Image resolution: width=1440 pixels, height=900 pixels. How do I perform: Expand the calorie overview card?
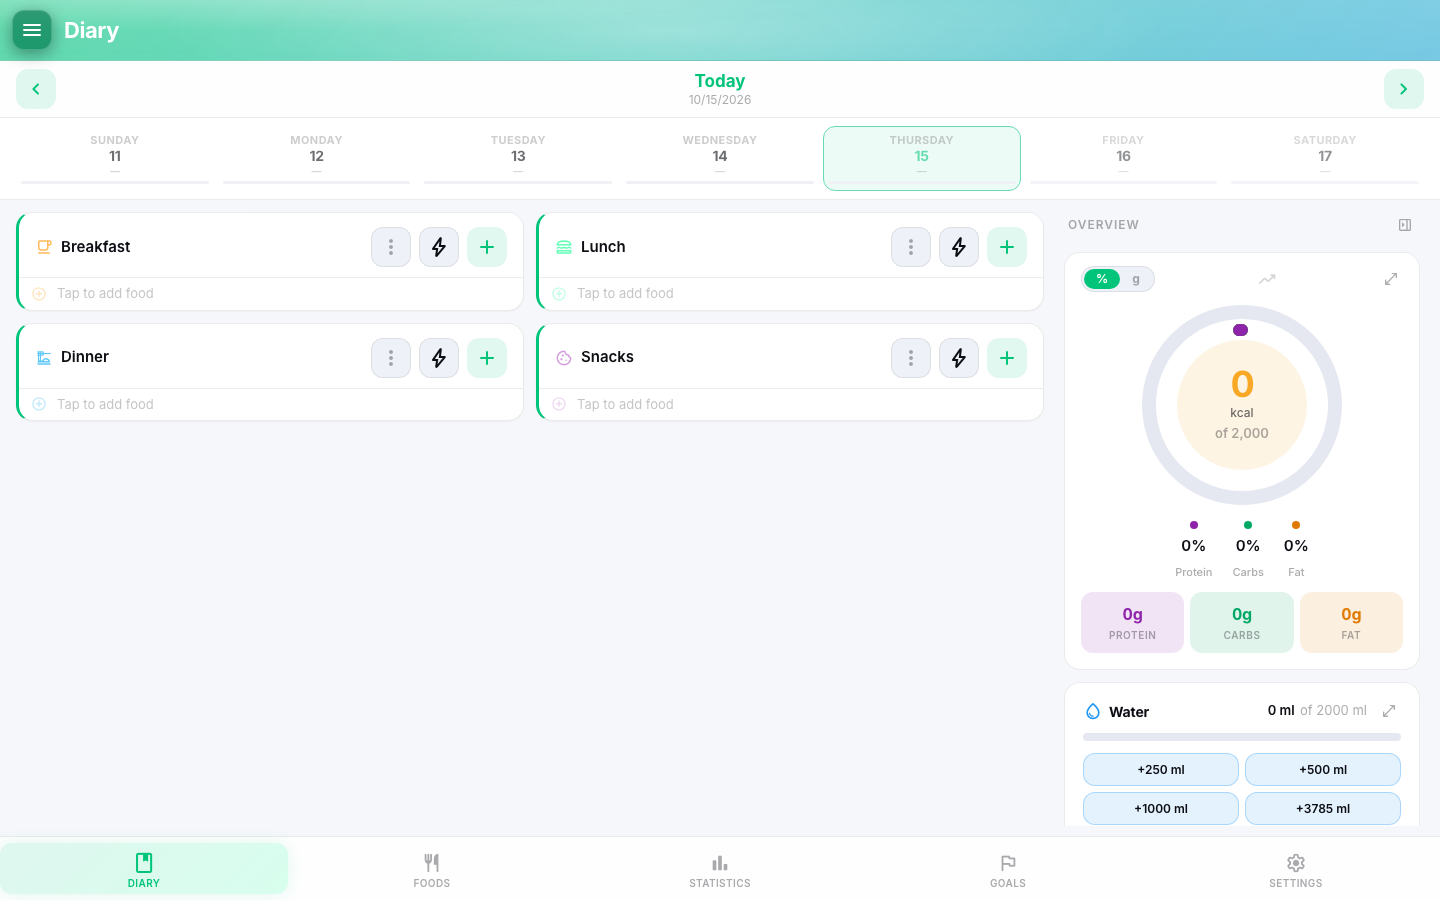click(1391, 279)
